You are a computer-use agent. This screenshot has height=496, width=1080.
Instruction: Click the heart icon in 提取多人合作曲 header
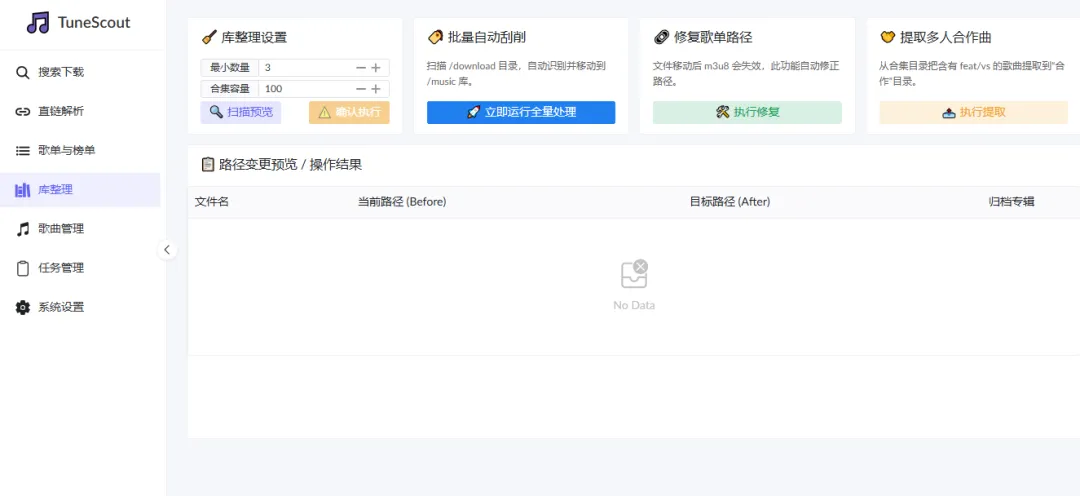point(888,37)
